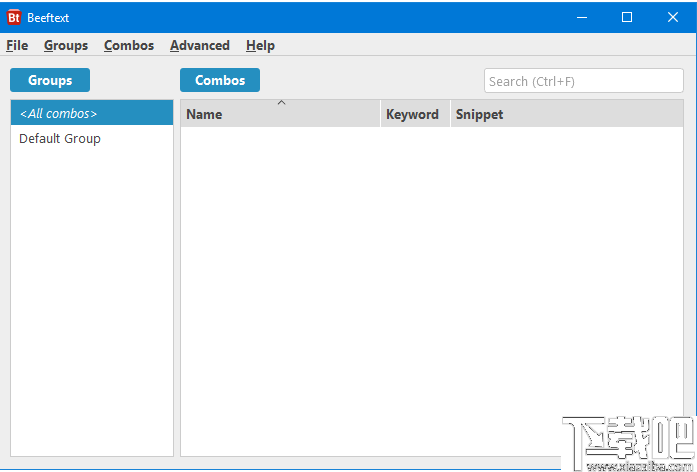Open the Combos menu in menu bar
Viewport: 697px width, 472px height.
(129, 45)
